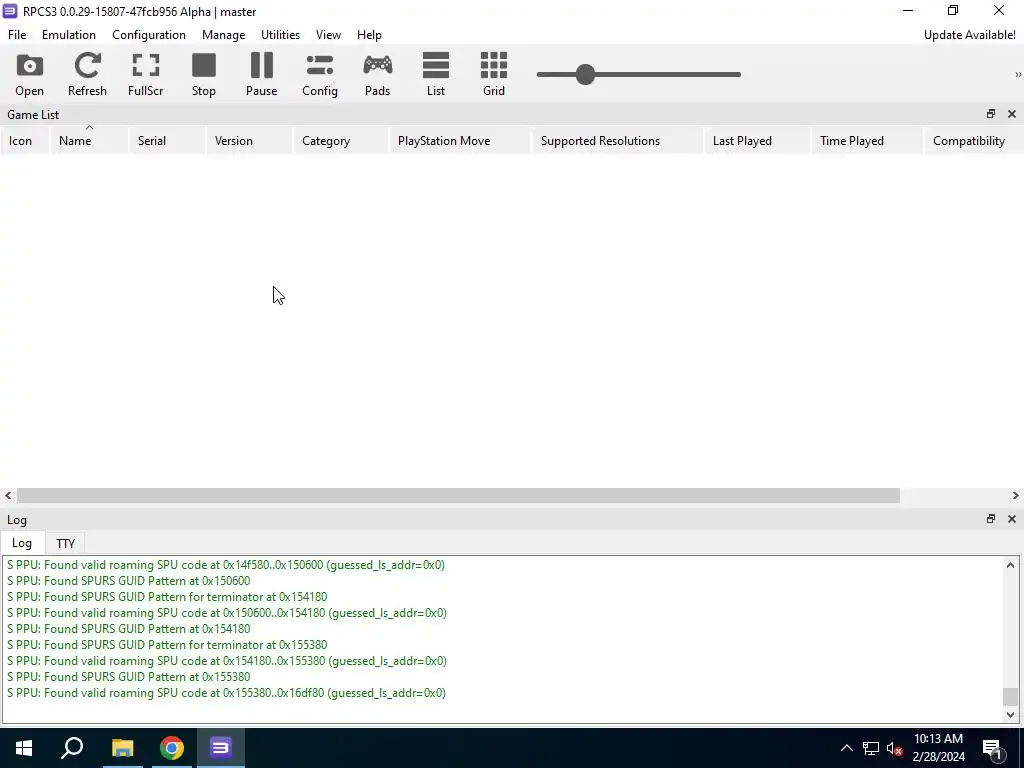Image resolution: width=1024 pixels, height=768 pixels.
Task: Sort by Last Played column header
Action: coord(757,140)
